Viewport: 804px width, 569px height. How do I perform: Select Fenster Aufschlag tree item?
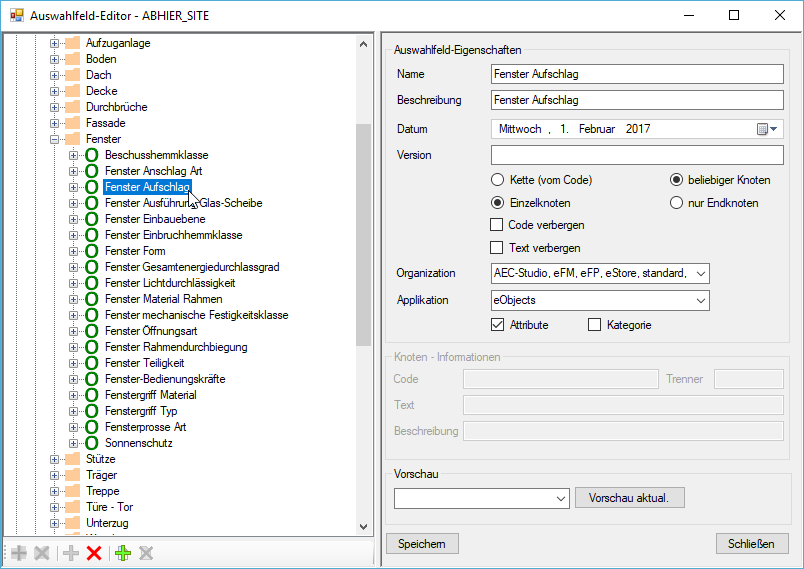(148, 187)
